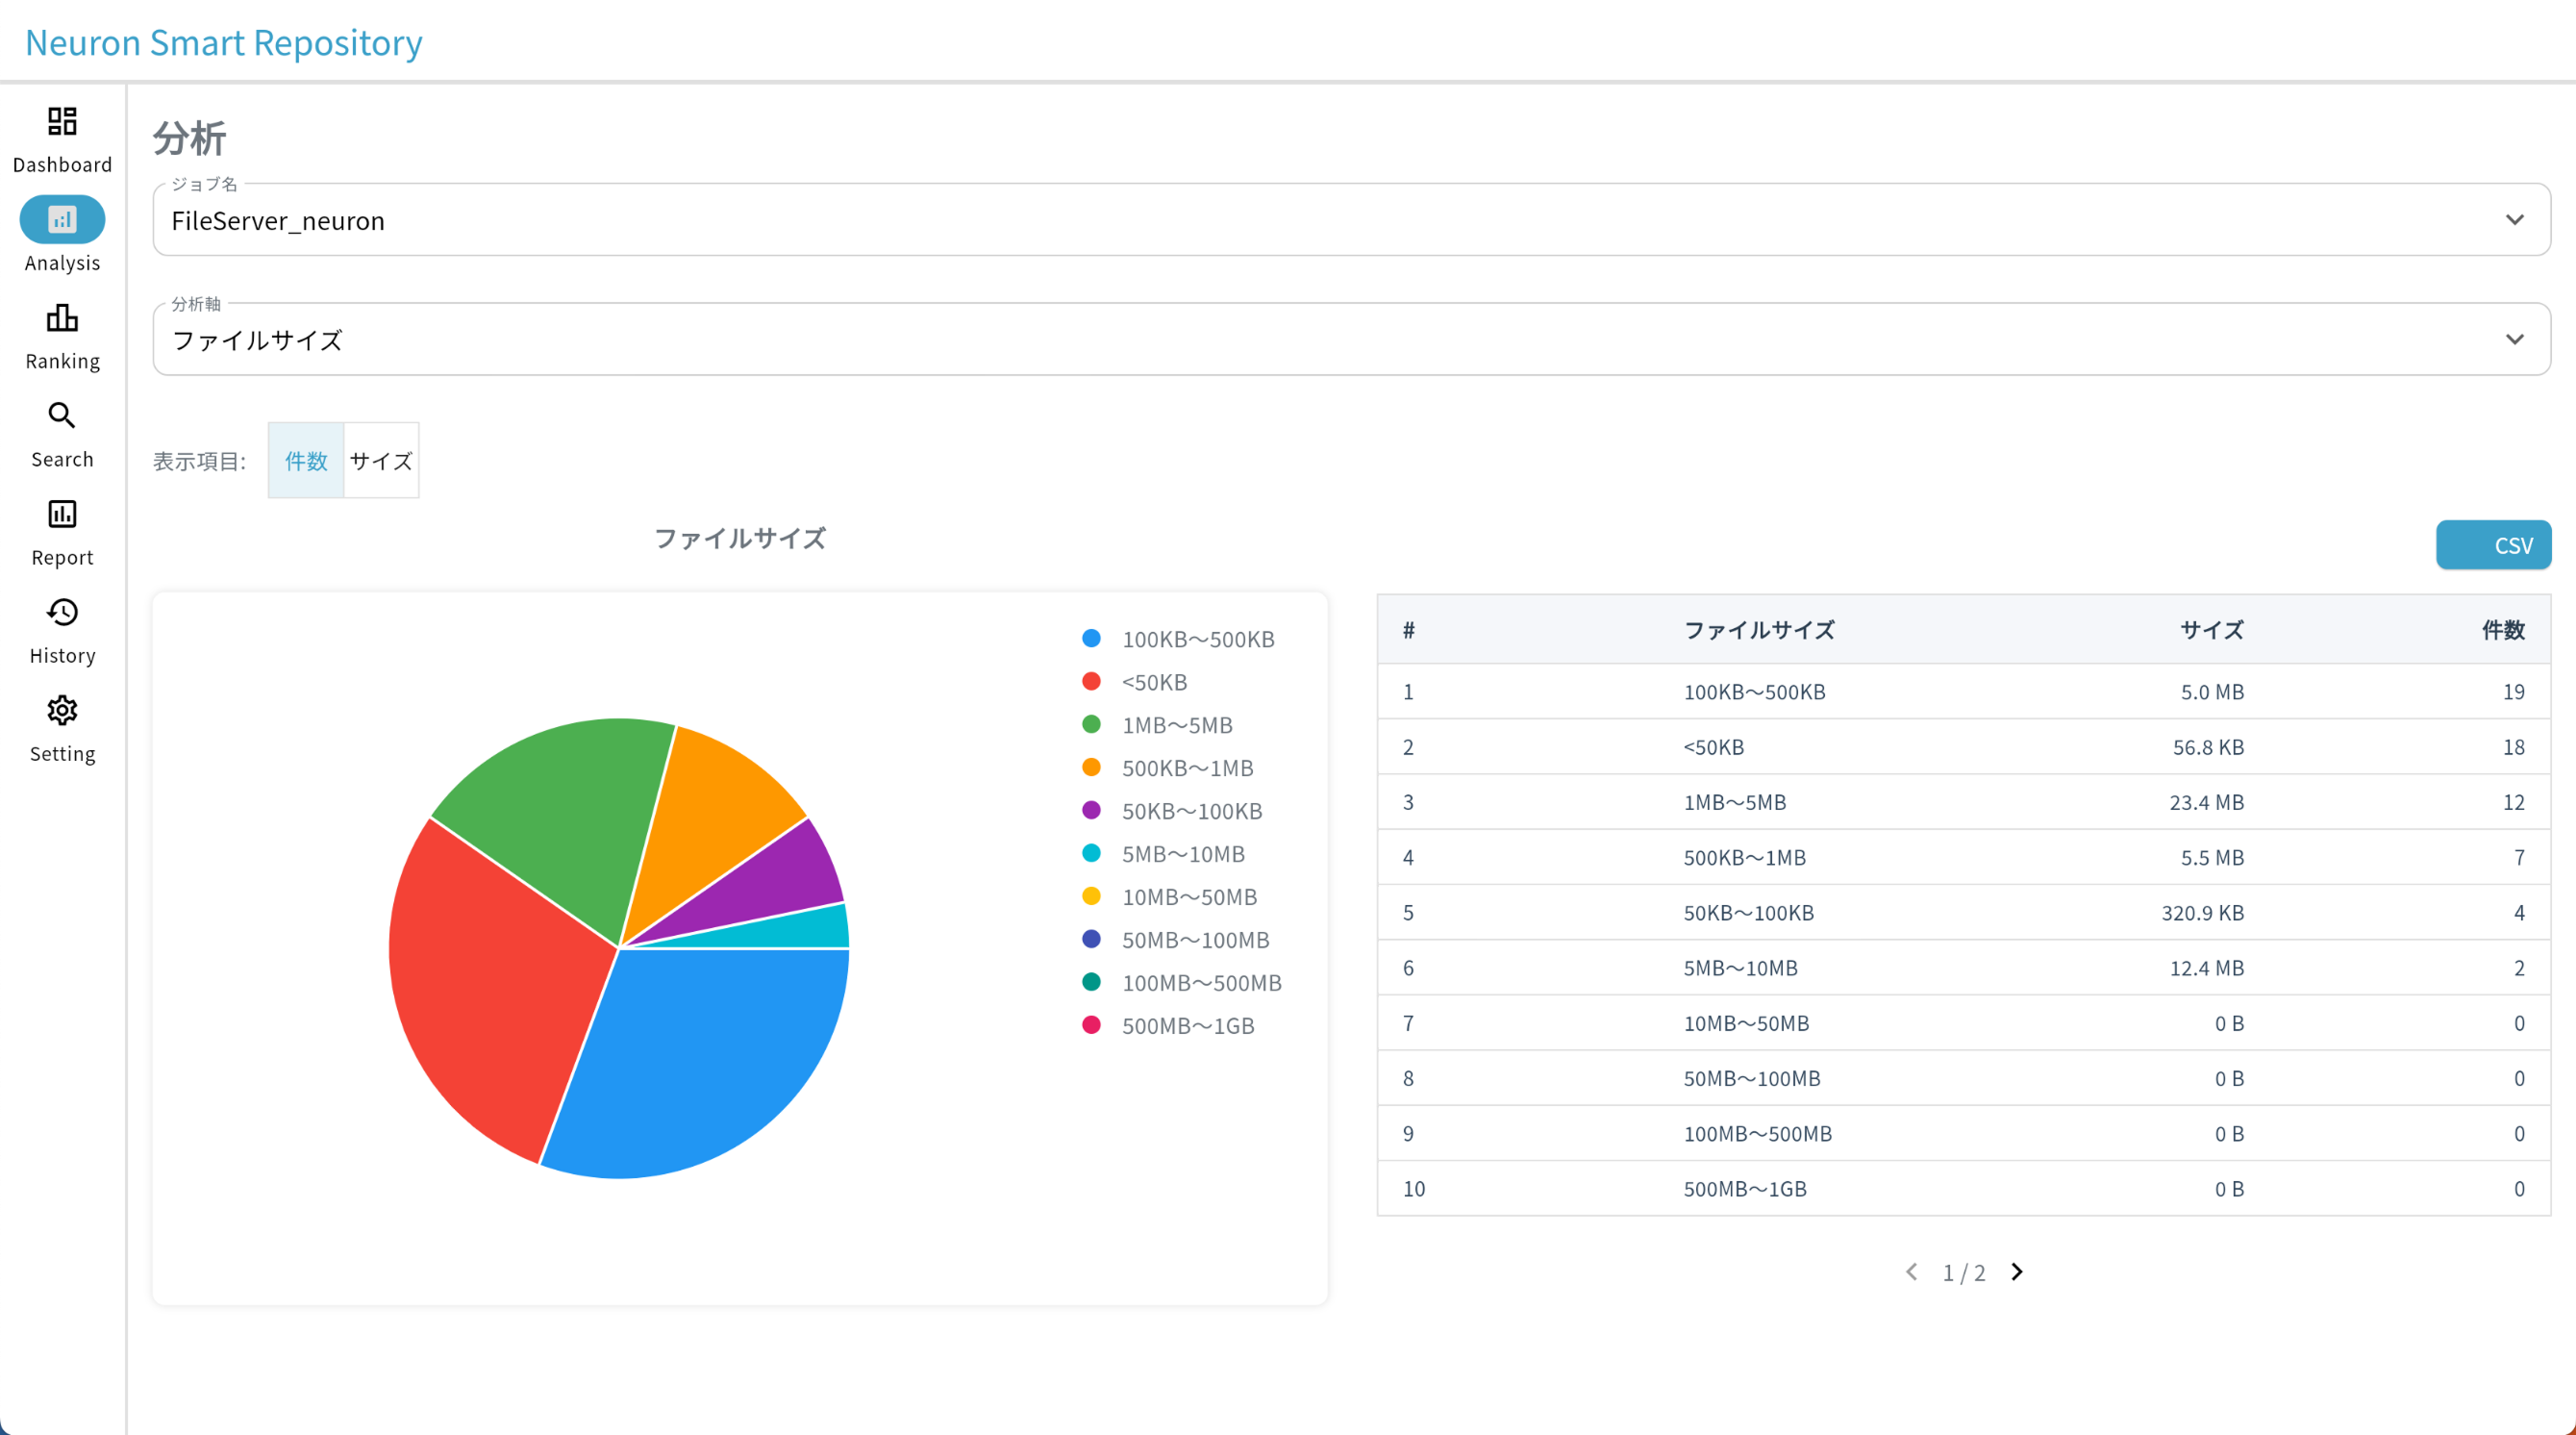2576x1435 pixels.
Task: Toggle 100KB～500KB legend entry visibility
Action: pyautogui.click(x=1178, y=639)
